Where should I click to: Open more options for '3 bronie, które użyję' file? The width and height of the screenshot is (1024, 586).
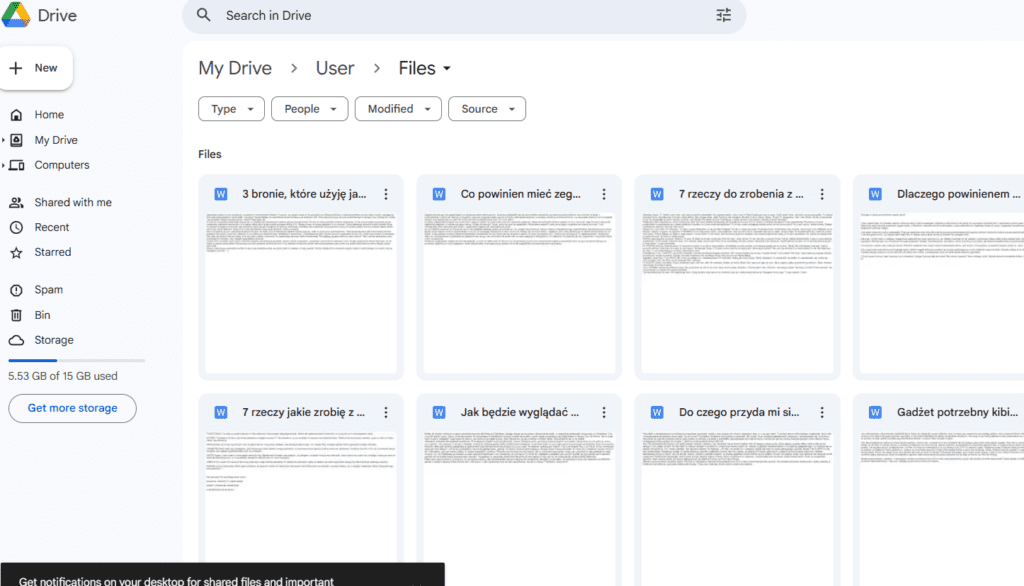(386, 194)
